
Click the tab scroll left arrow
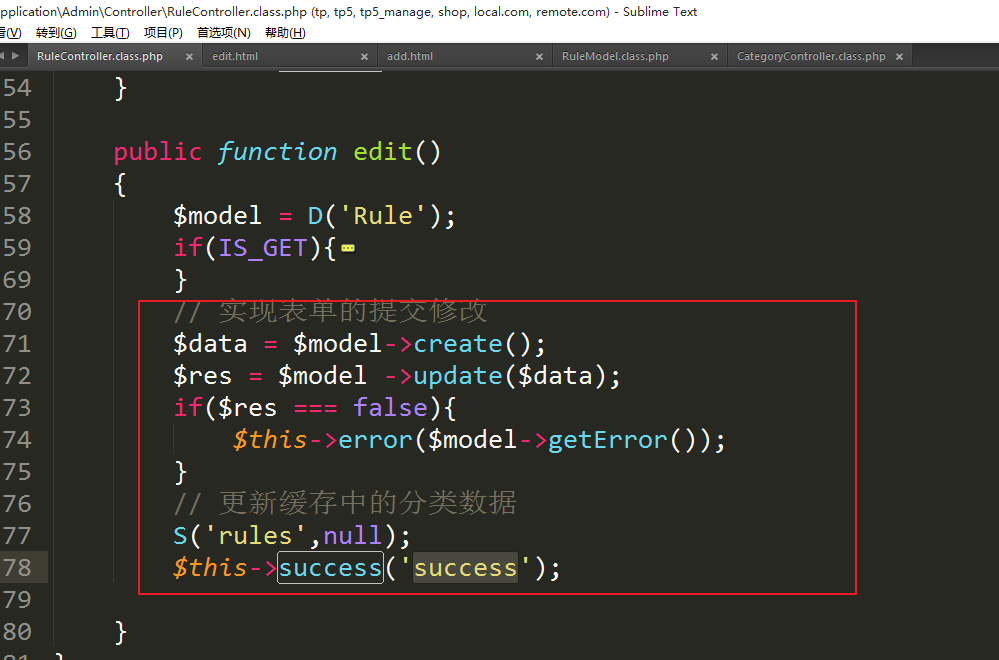coord(4,57)
